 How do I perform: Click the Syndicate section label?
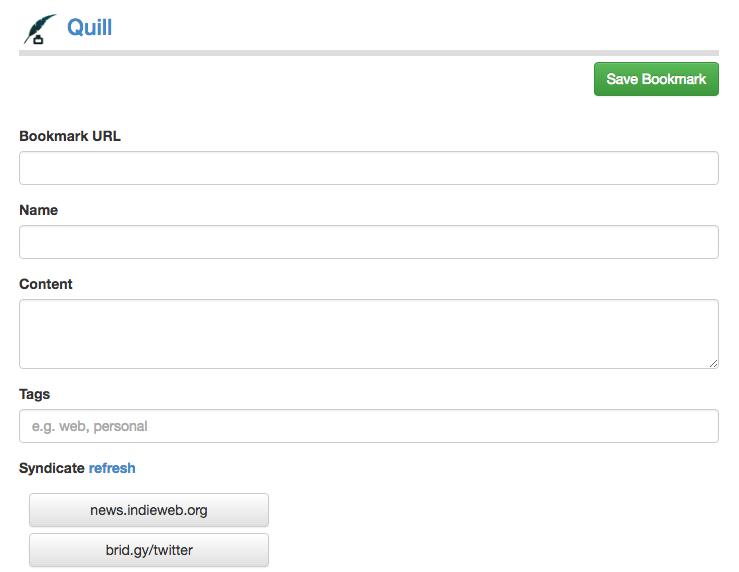[52, 468]
